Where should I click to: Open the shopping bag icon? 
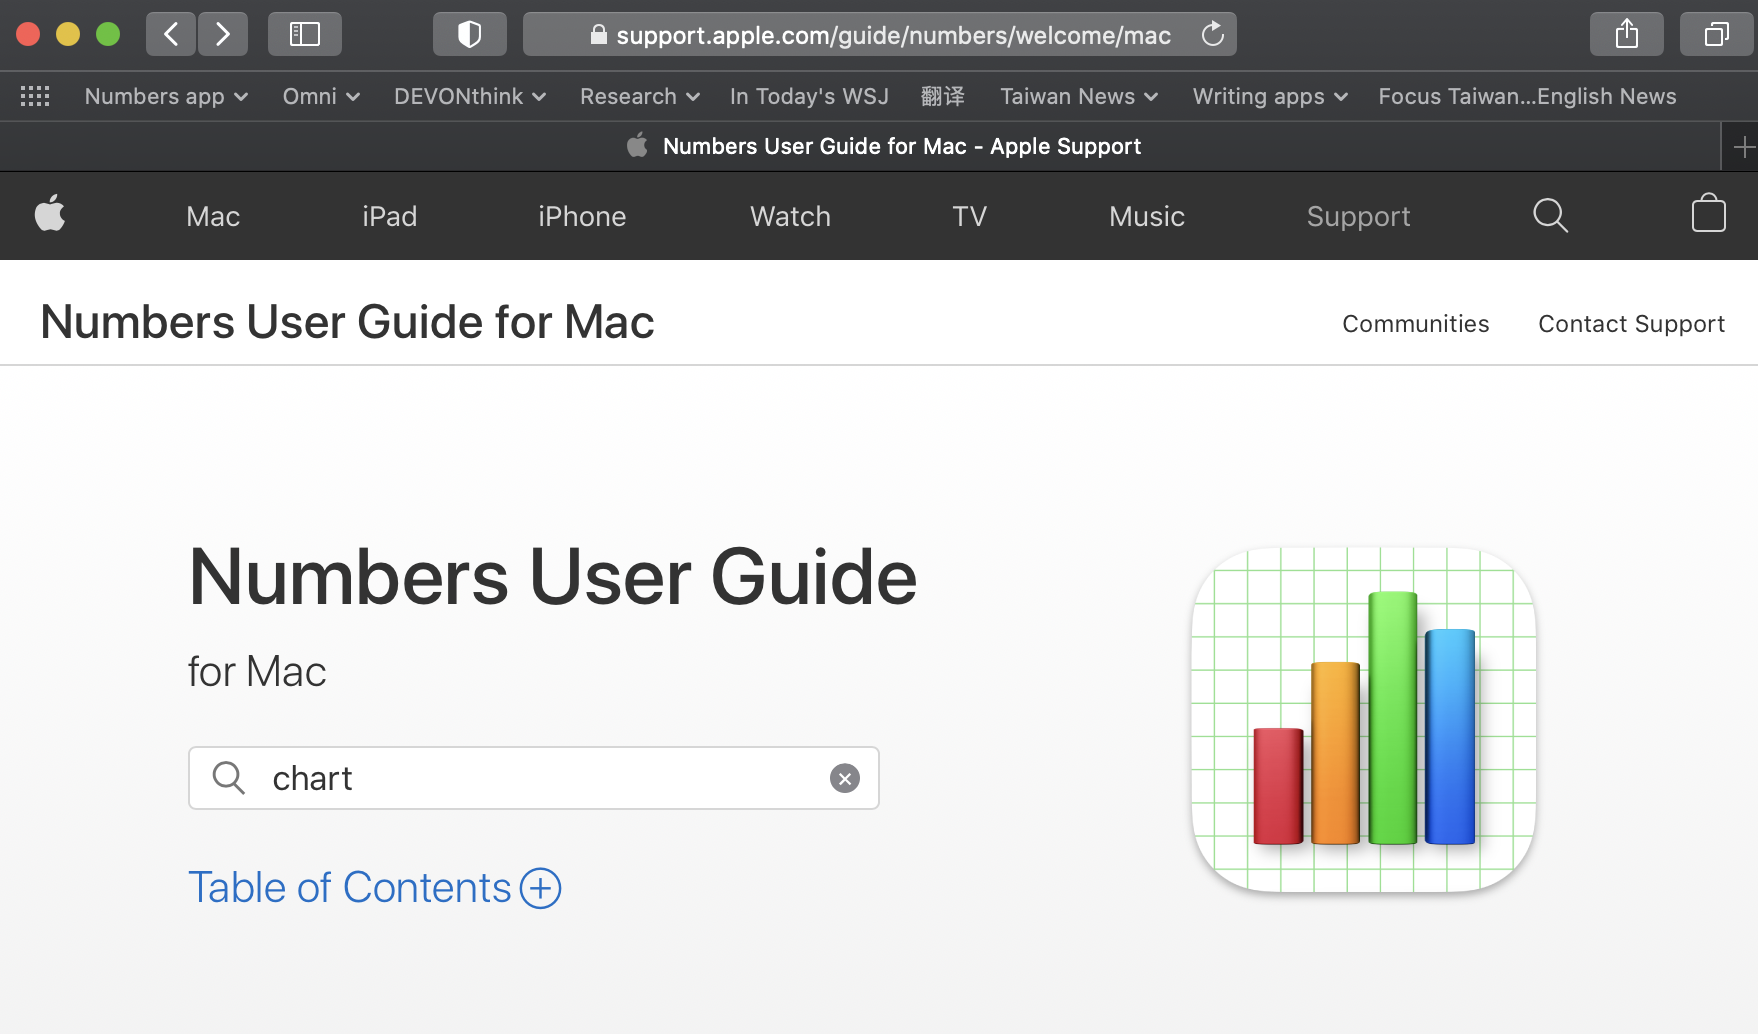(1708, 214)
